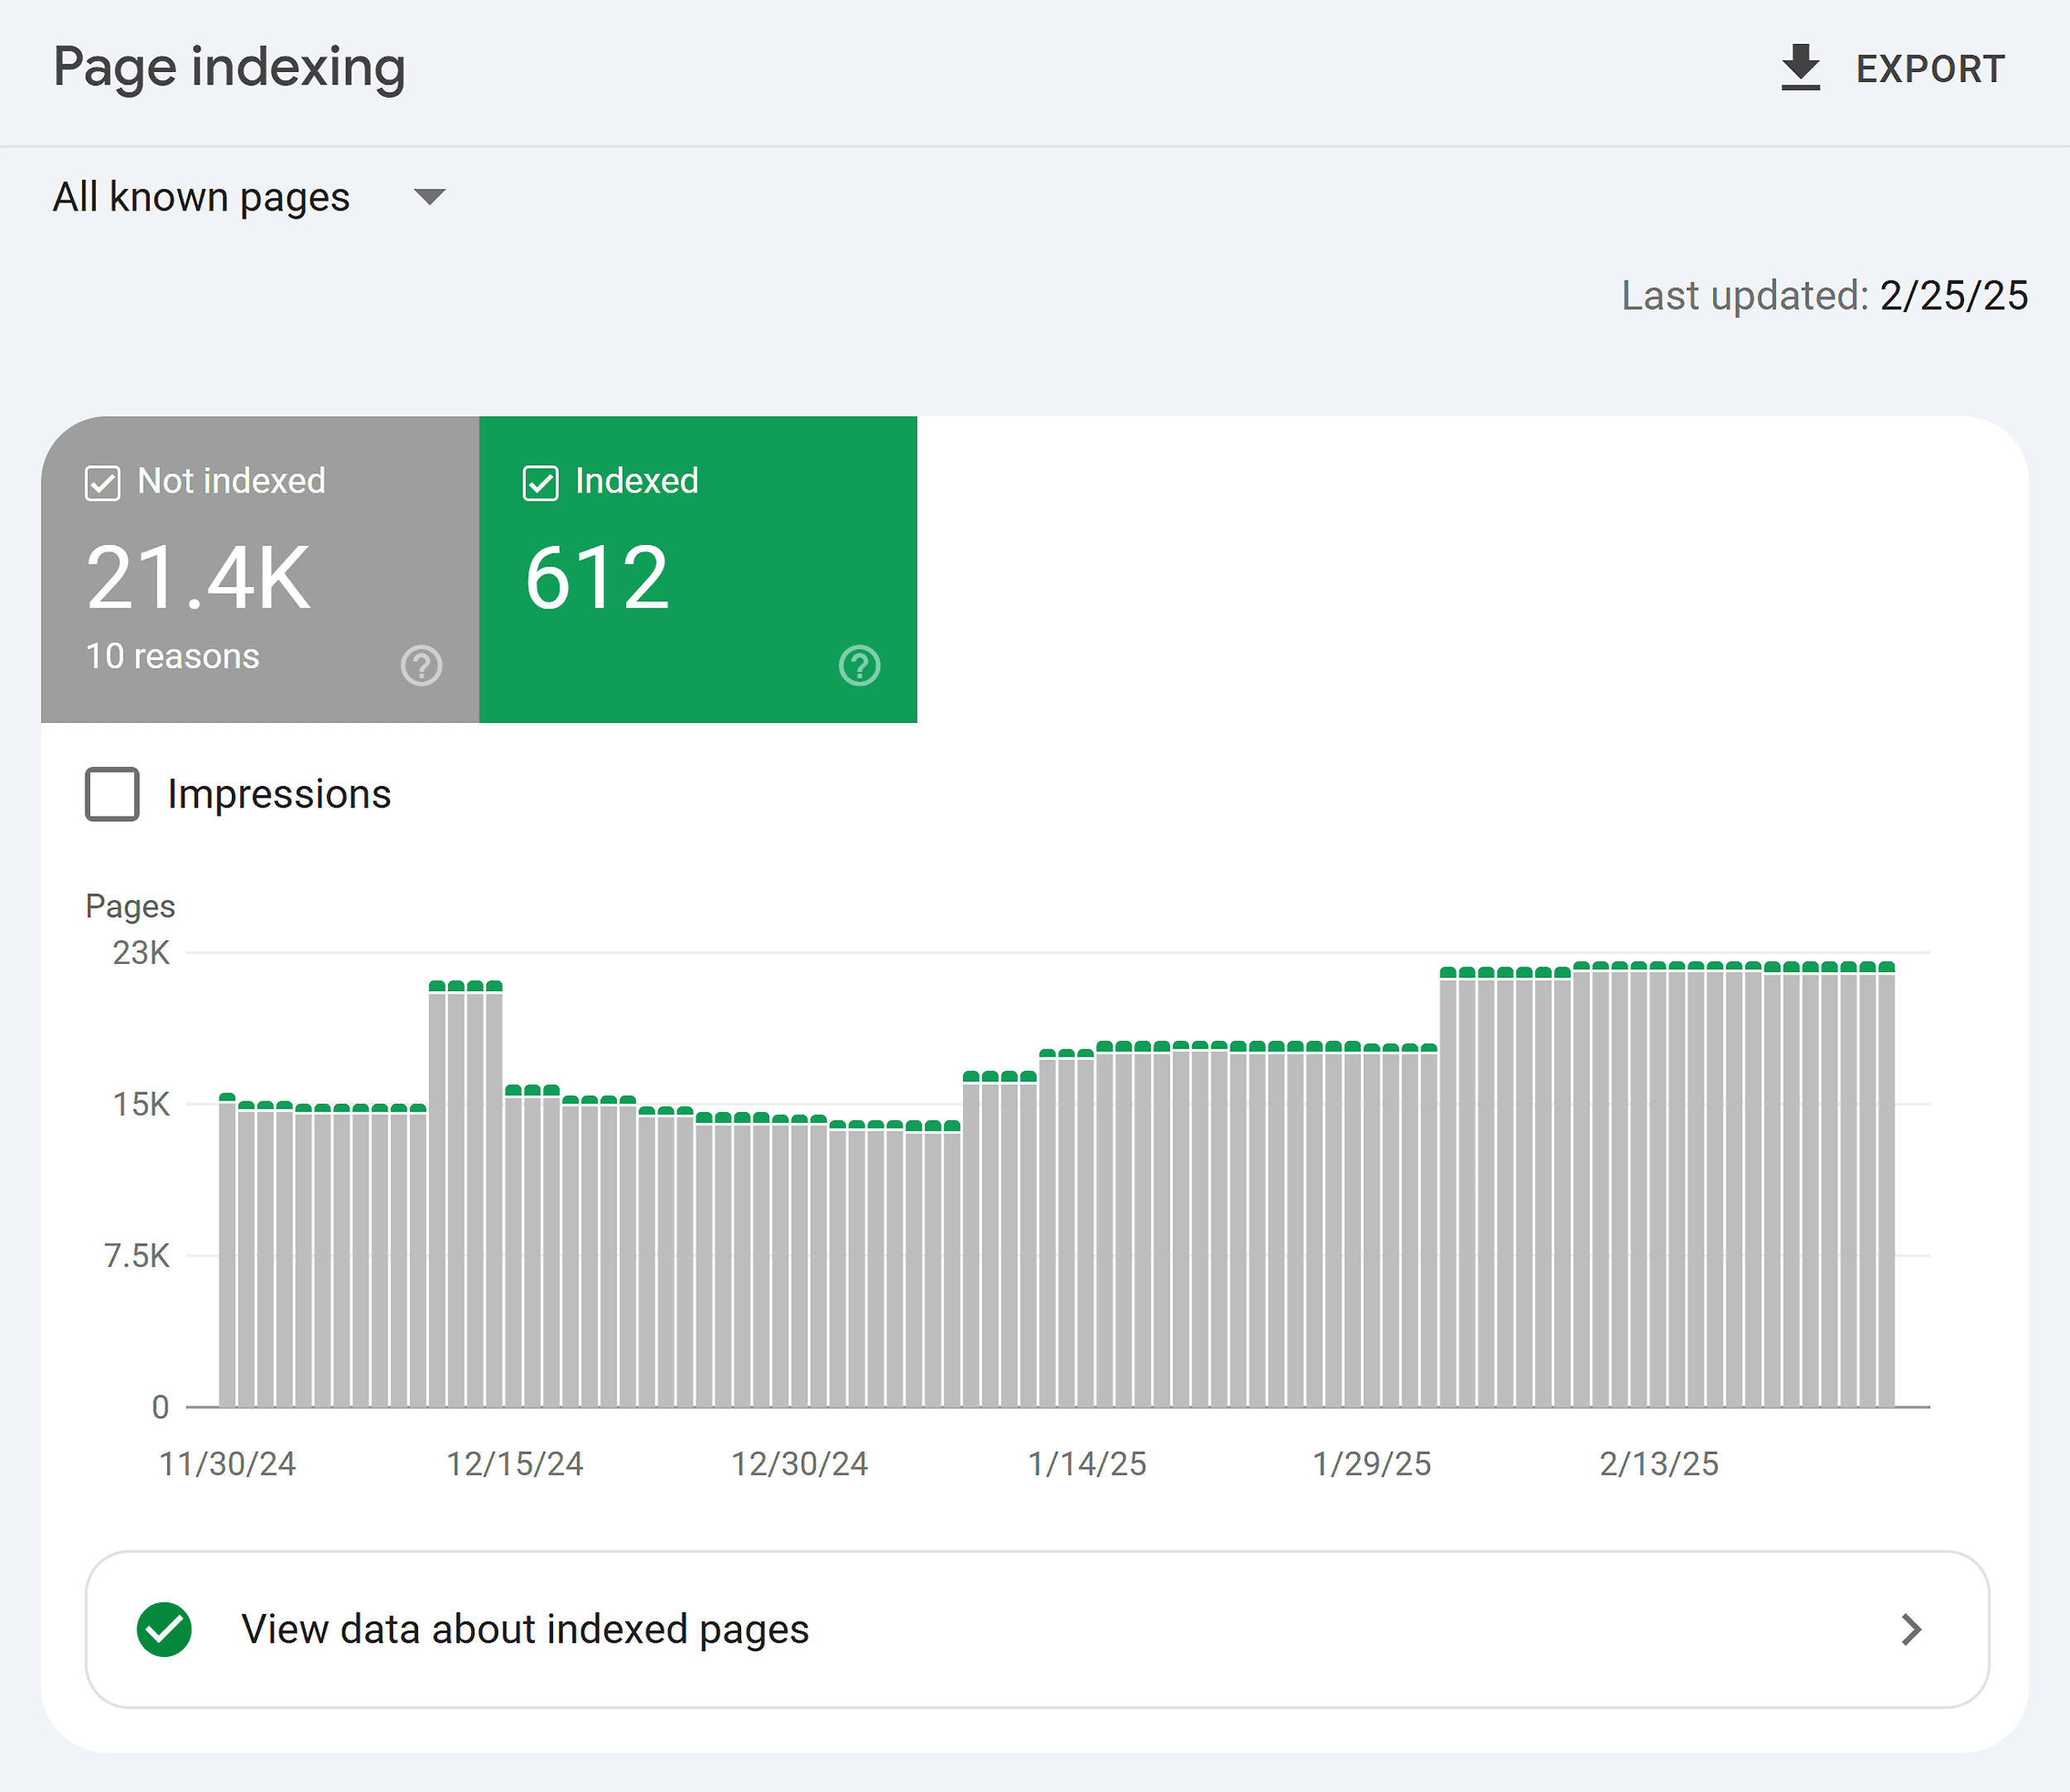Uncheck the Not indexed checkbox
Screen dimensions: 2070x1792
pos(103,483)
